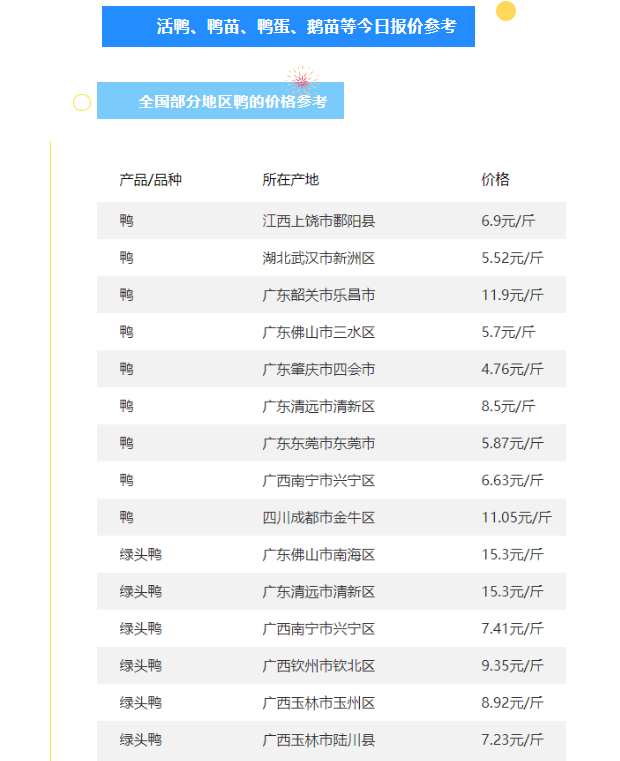Select the 湖北武汉市新洲区 location cell
Screen dimensions: 620x761
[318, 258]
